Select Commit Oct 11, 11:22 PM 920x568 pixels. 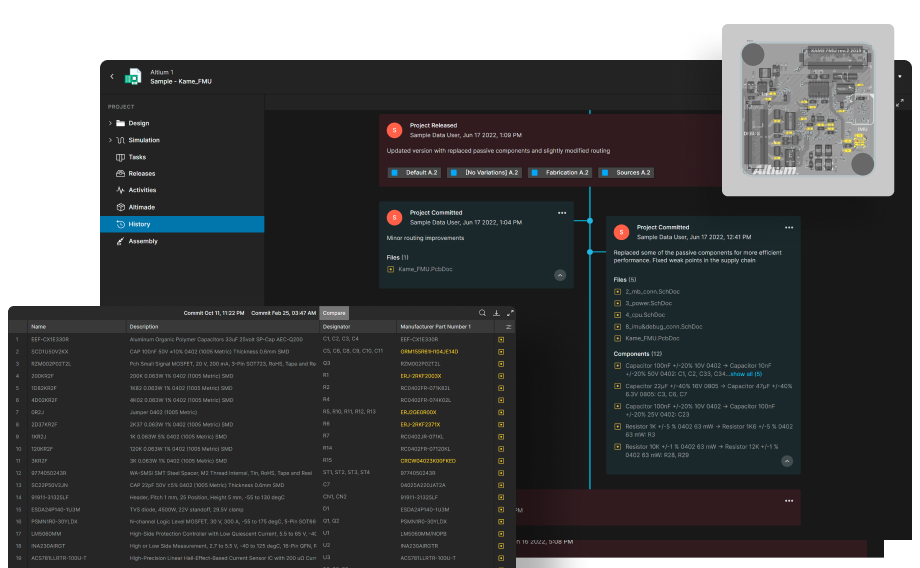coord(214,313)
